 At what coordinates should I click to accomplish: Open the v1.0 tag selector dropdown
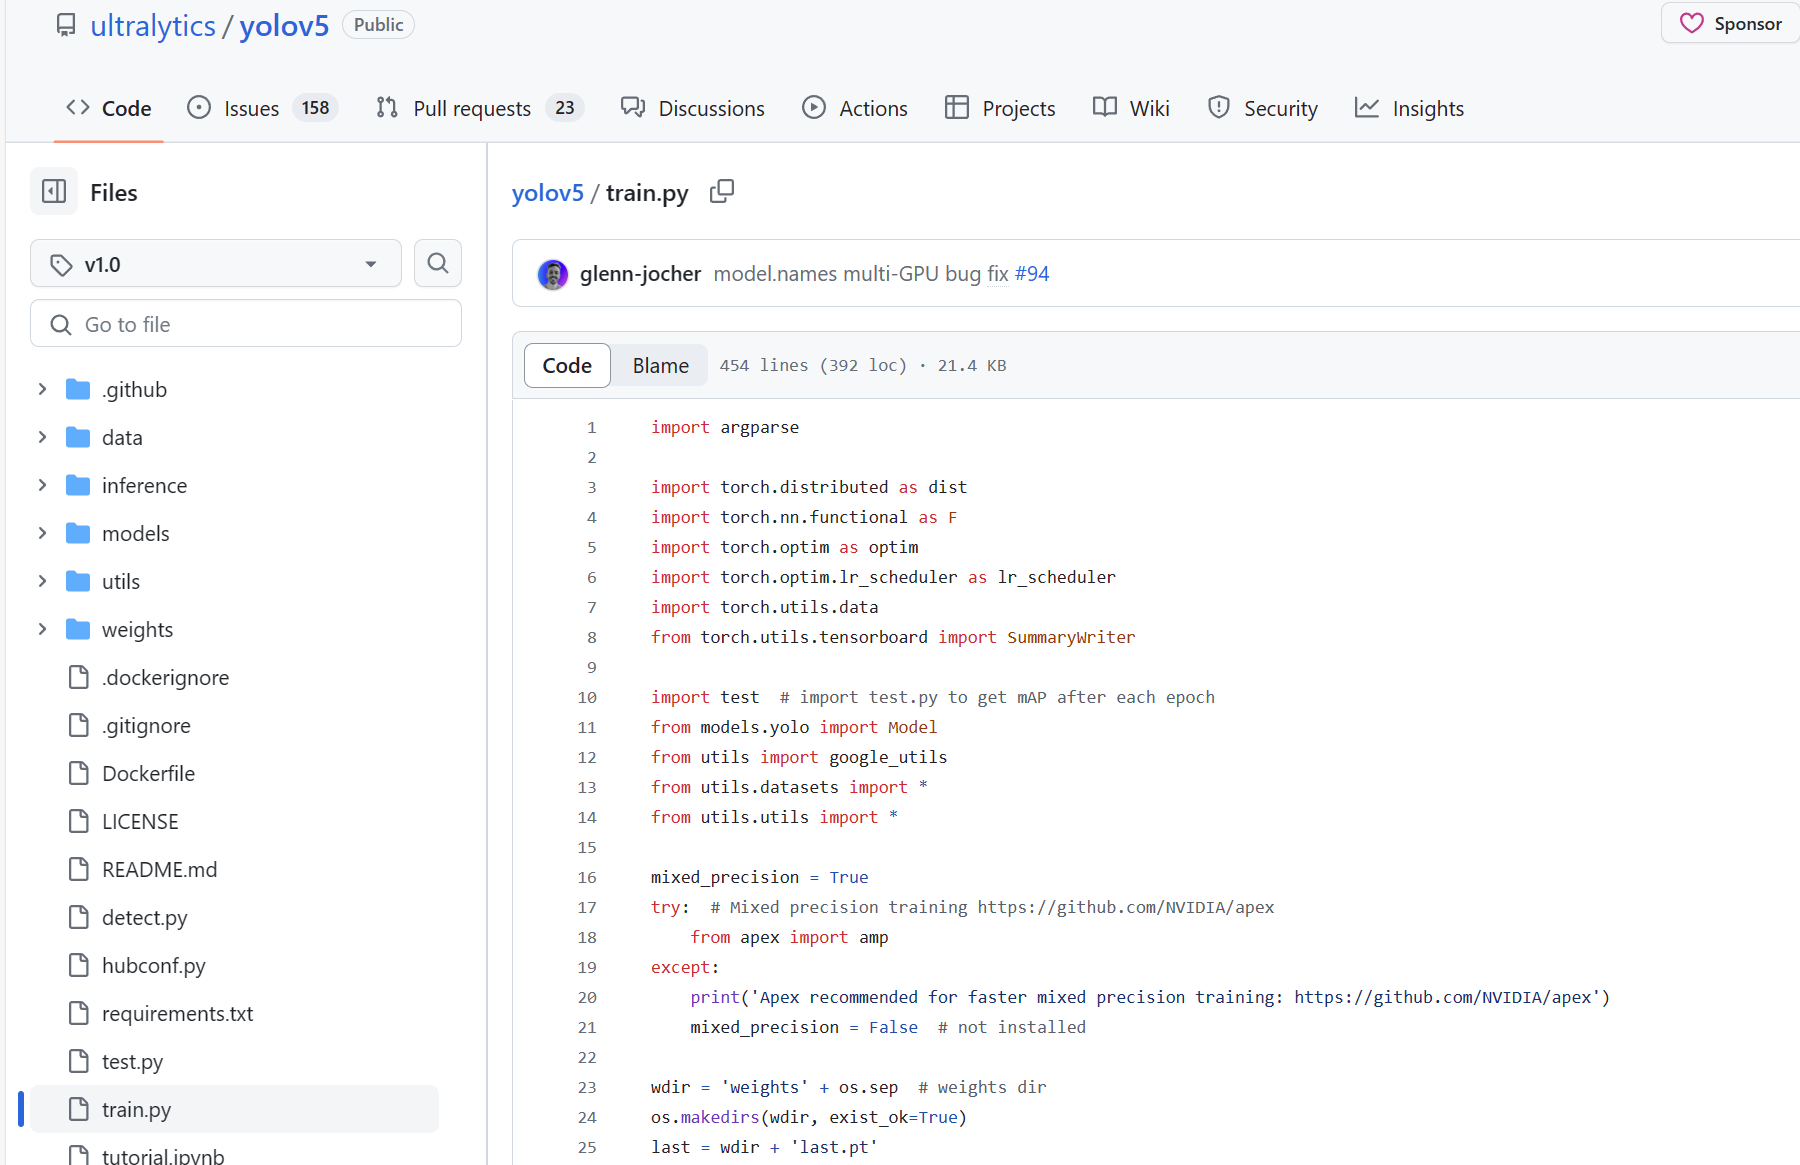point(216,264)
